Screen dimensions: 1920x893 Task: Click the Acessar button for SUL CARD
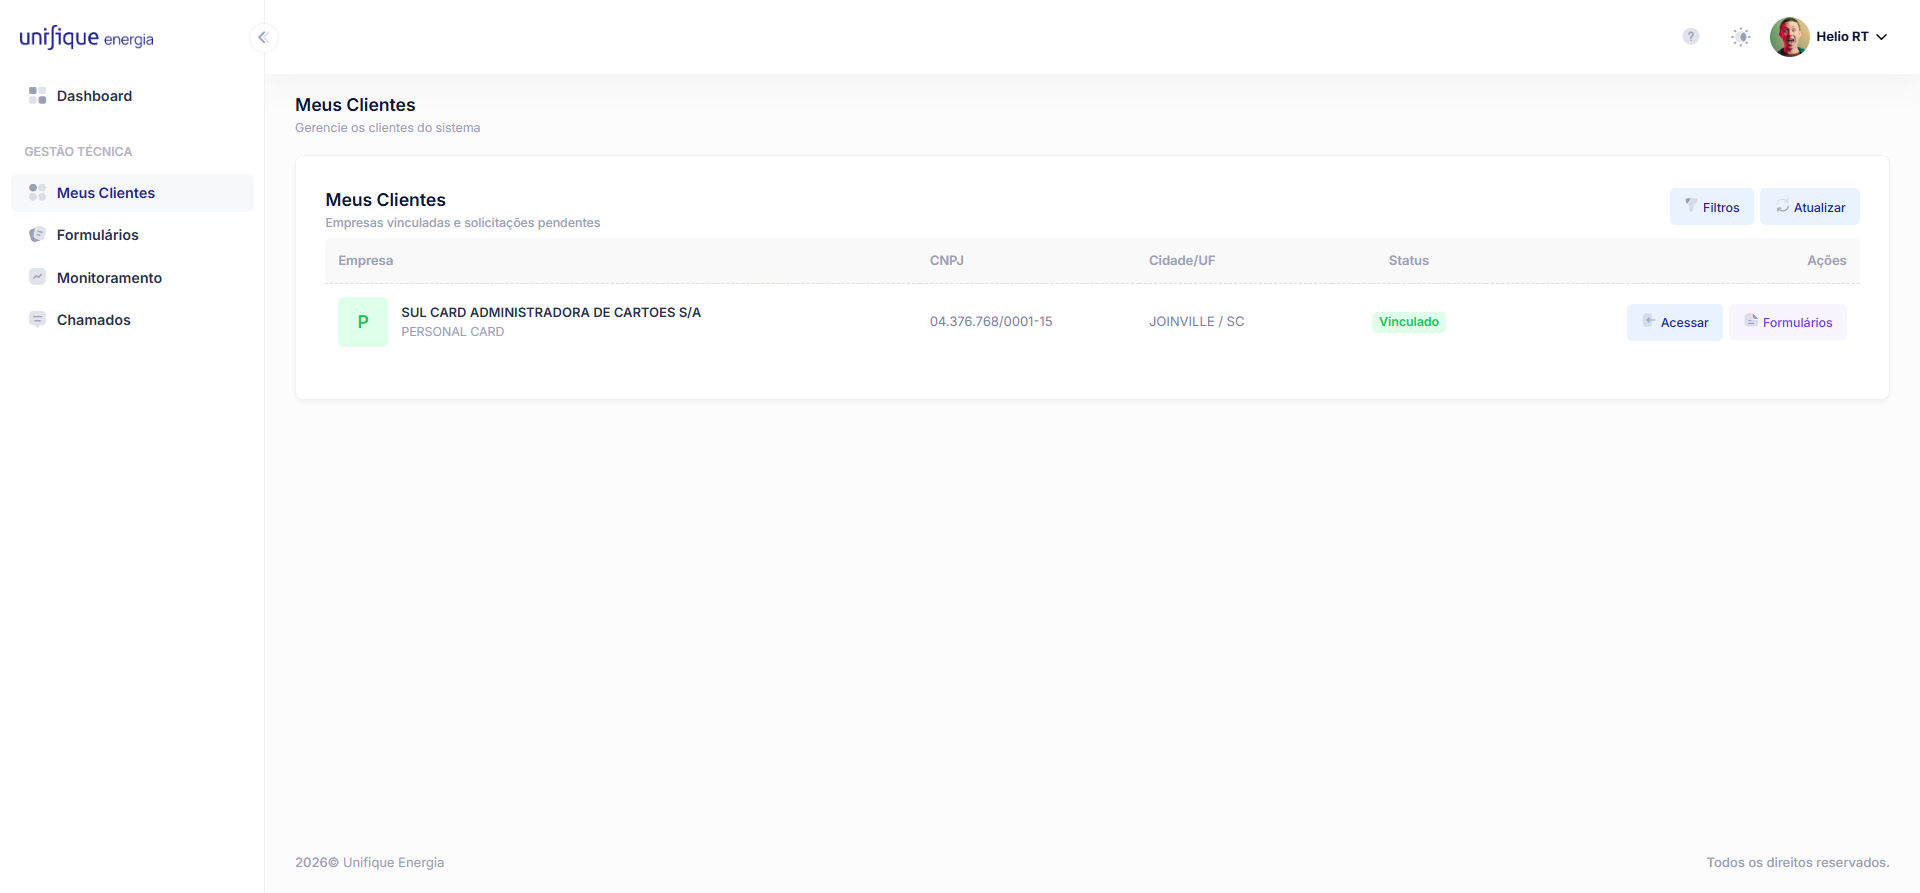coord(1675,322)
